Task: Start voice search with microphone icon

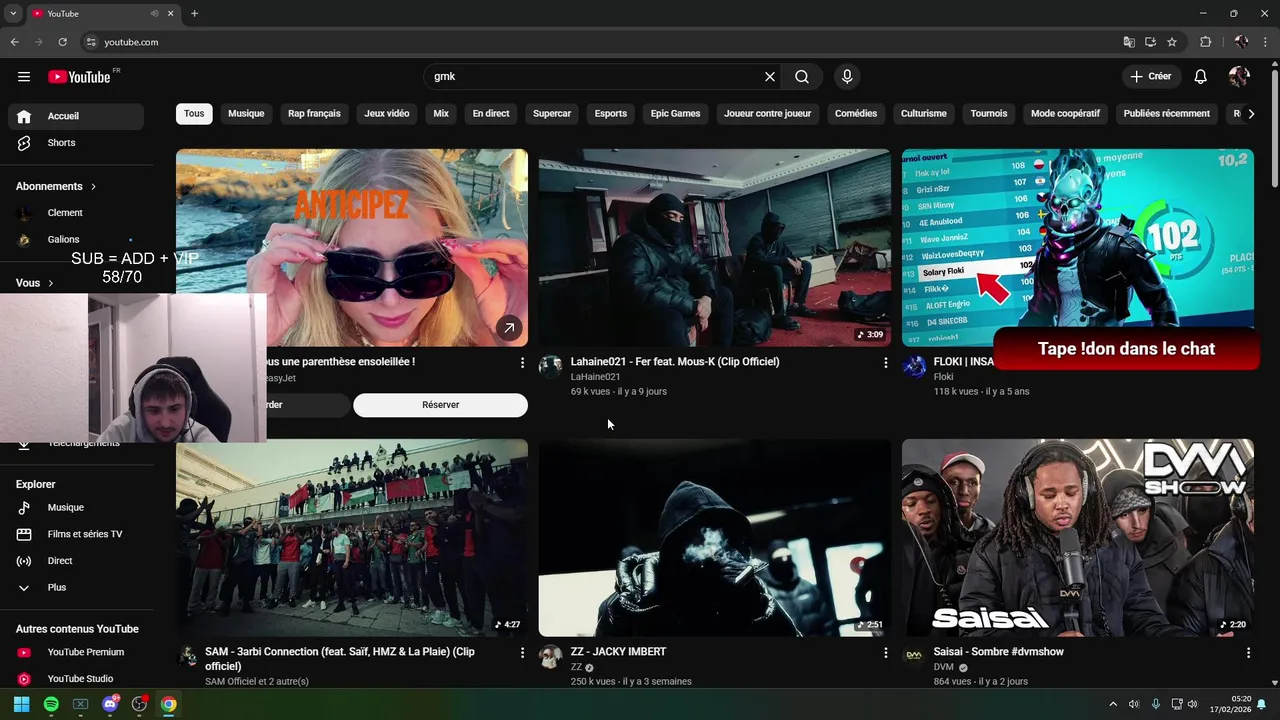Action: pyautogui.click(x=847, y=77)
